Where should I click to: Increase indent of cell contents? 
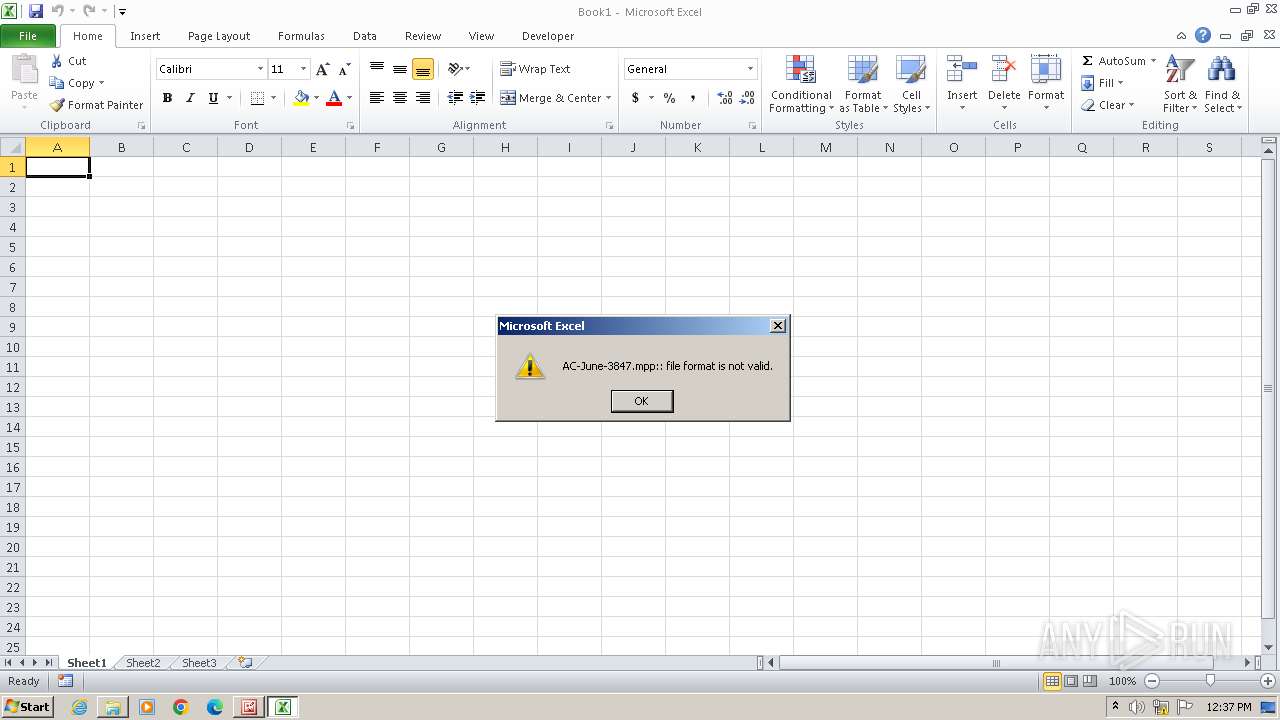(x=478, y=98)
